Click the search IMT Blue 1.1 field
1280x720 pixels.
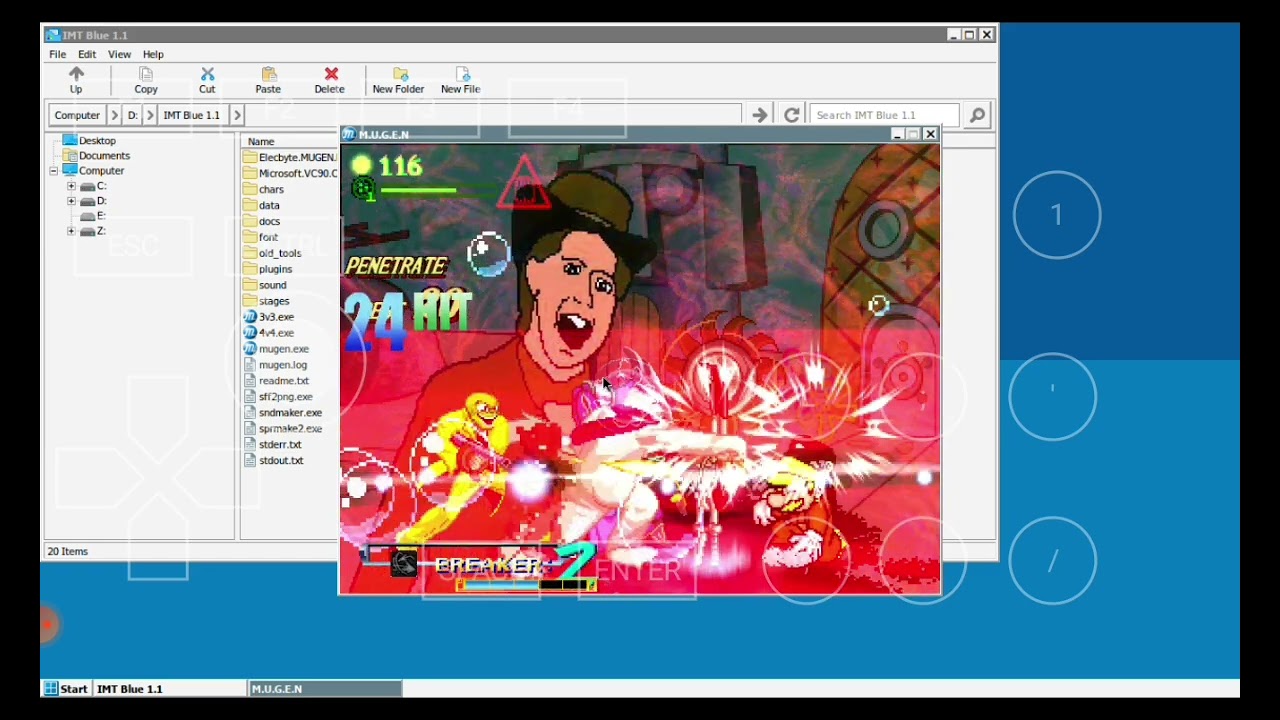point(884,115)
